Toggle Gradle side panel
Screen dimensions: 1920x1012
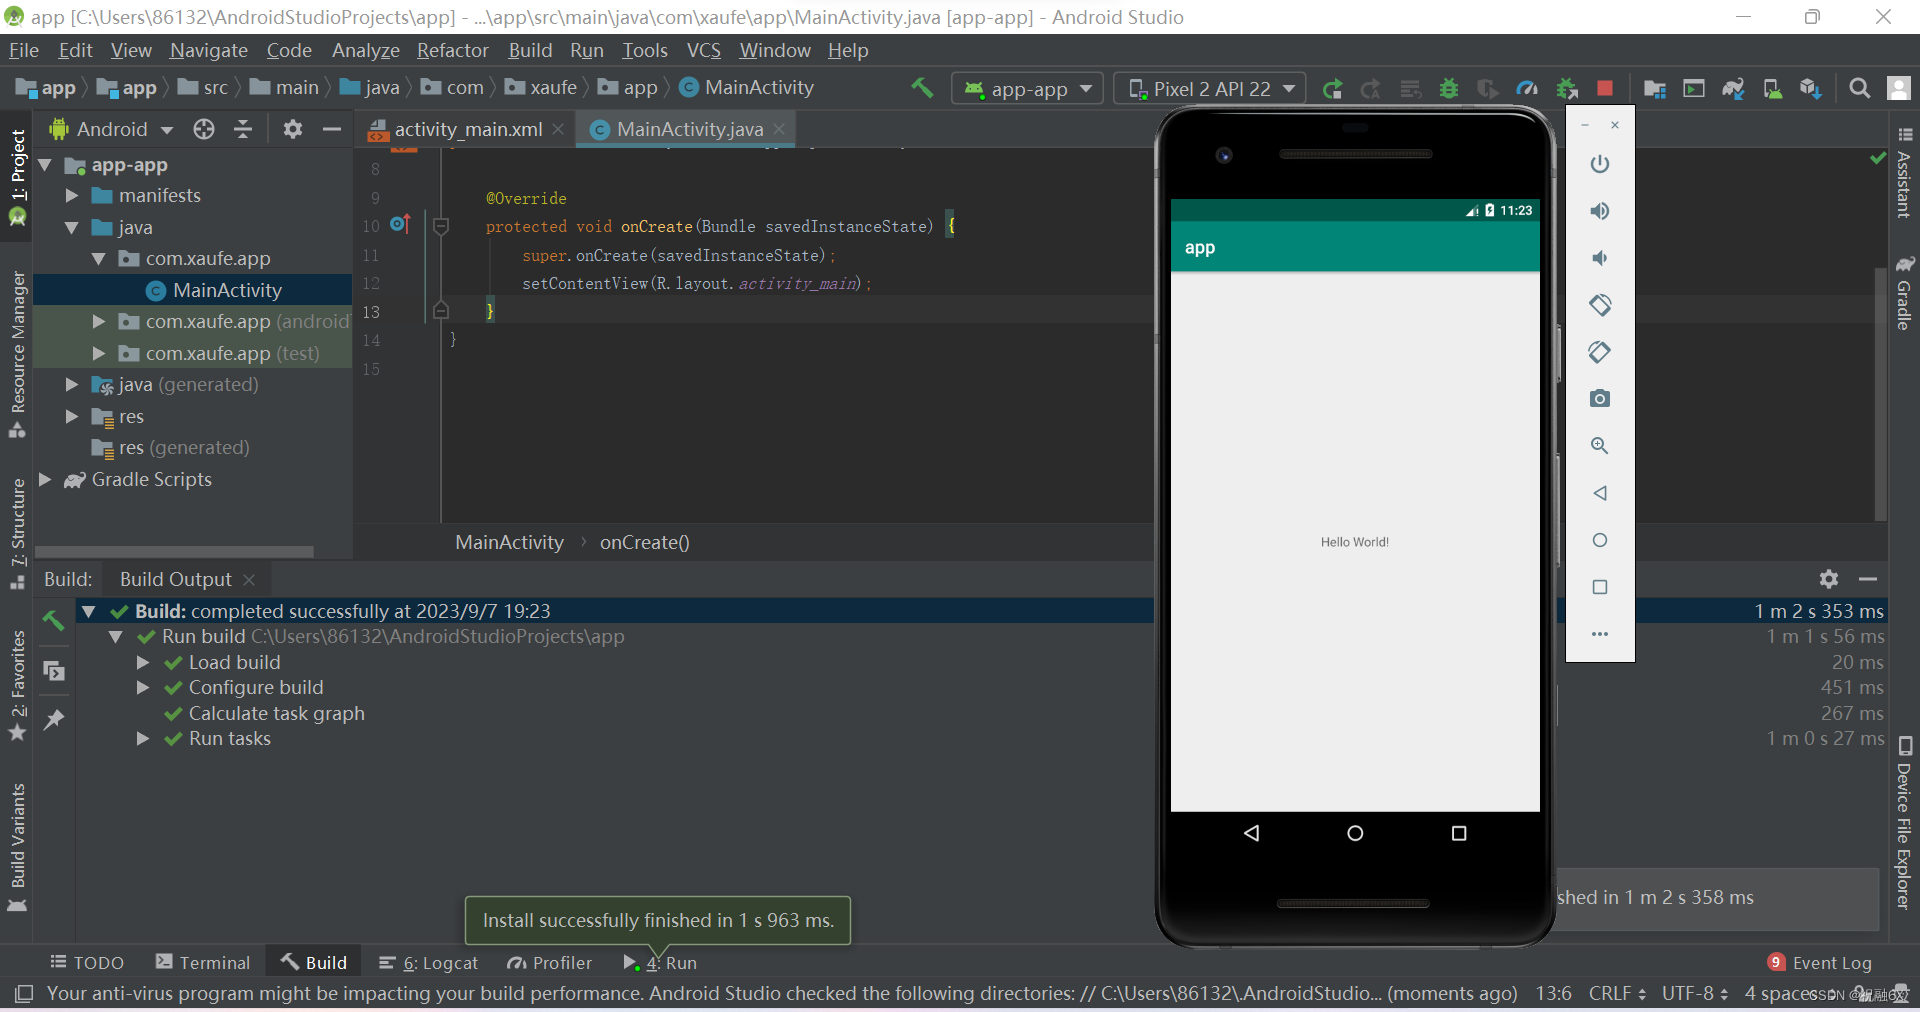click(x=1904, y=292)
